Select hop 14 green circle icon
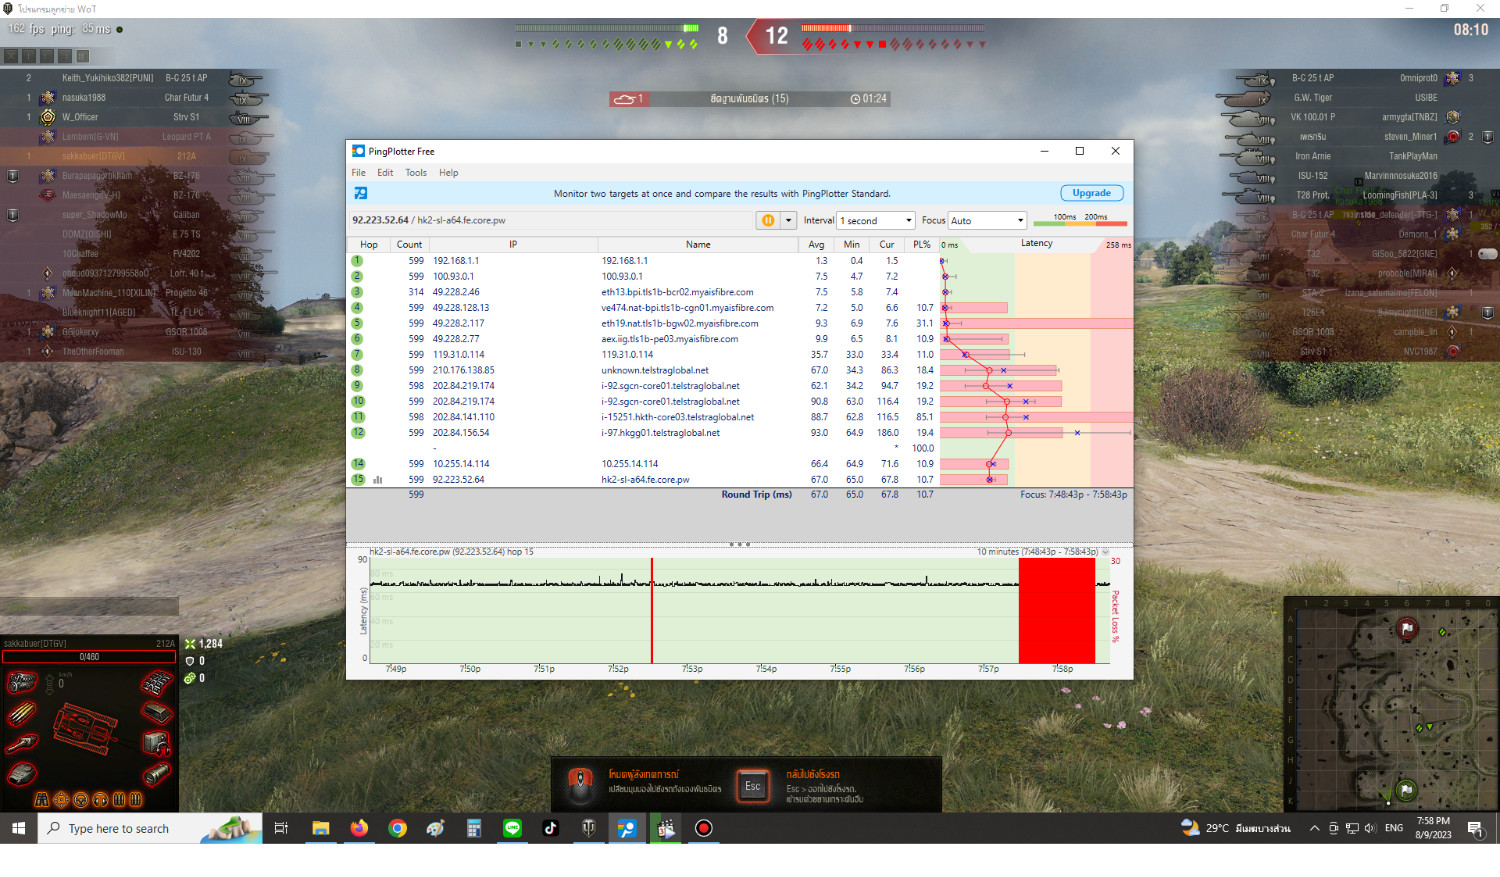This screenshot has width=1500, height=877. coord(358,464)
